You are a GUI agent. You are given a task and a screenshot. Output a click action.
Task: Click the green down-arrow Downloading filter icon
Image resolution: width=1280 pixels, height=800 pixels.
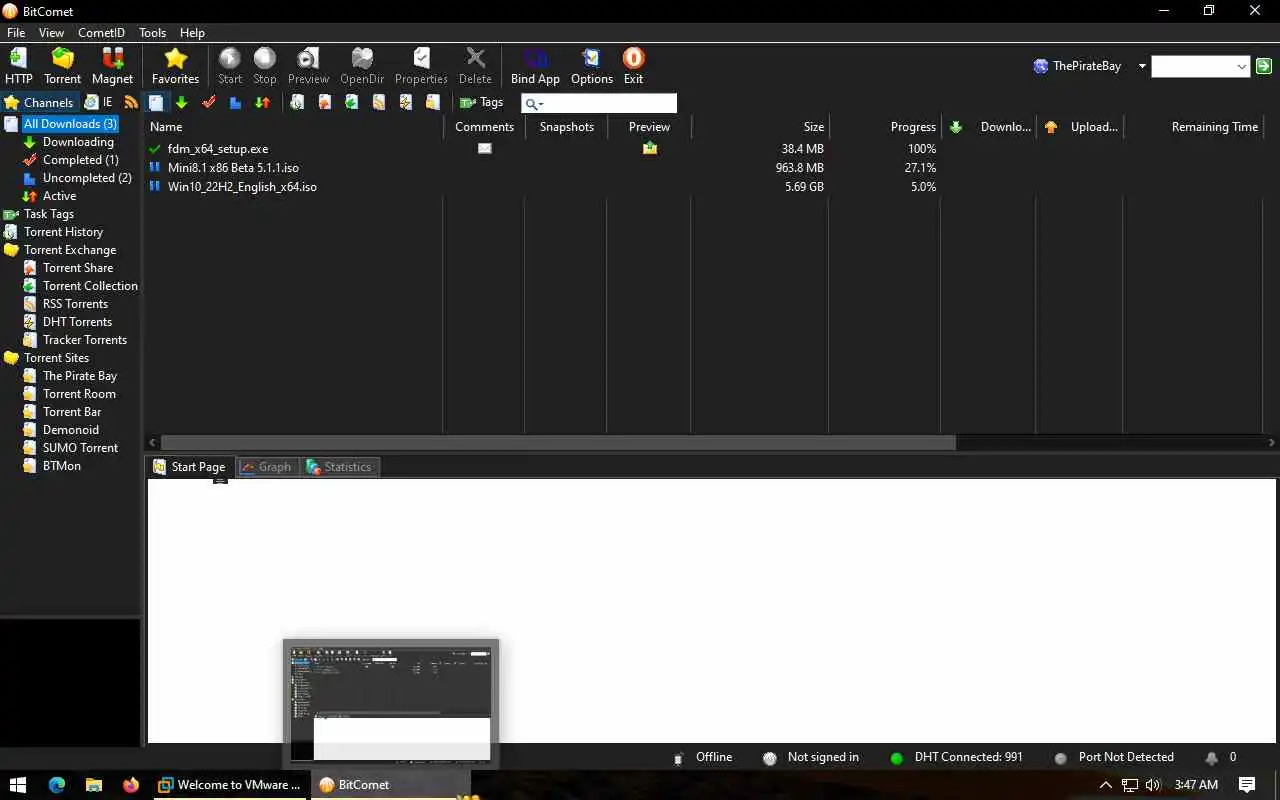tap(181, 102)
